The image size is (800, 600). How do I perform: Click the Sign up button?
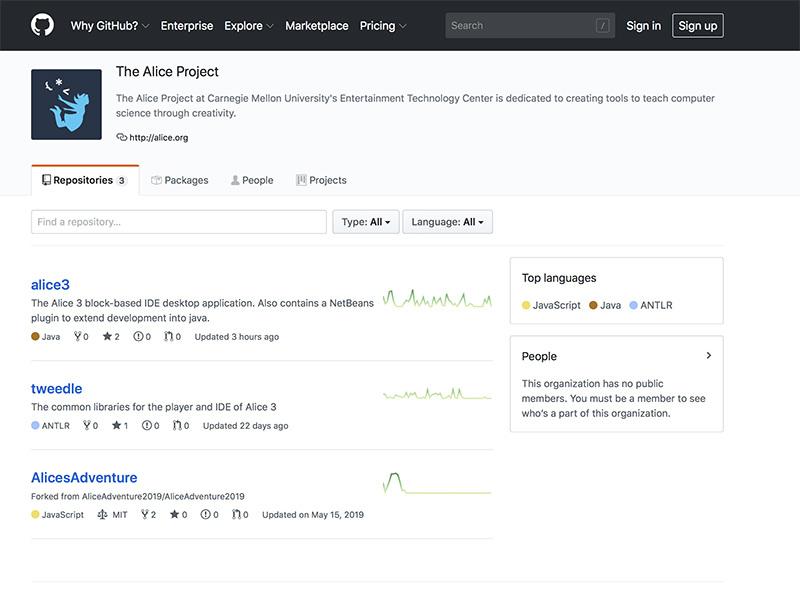[x=697, y=26]
